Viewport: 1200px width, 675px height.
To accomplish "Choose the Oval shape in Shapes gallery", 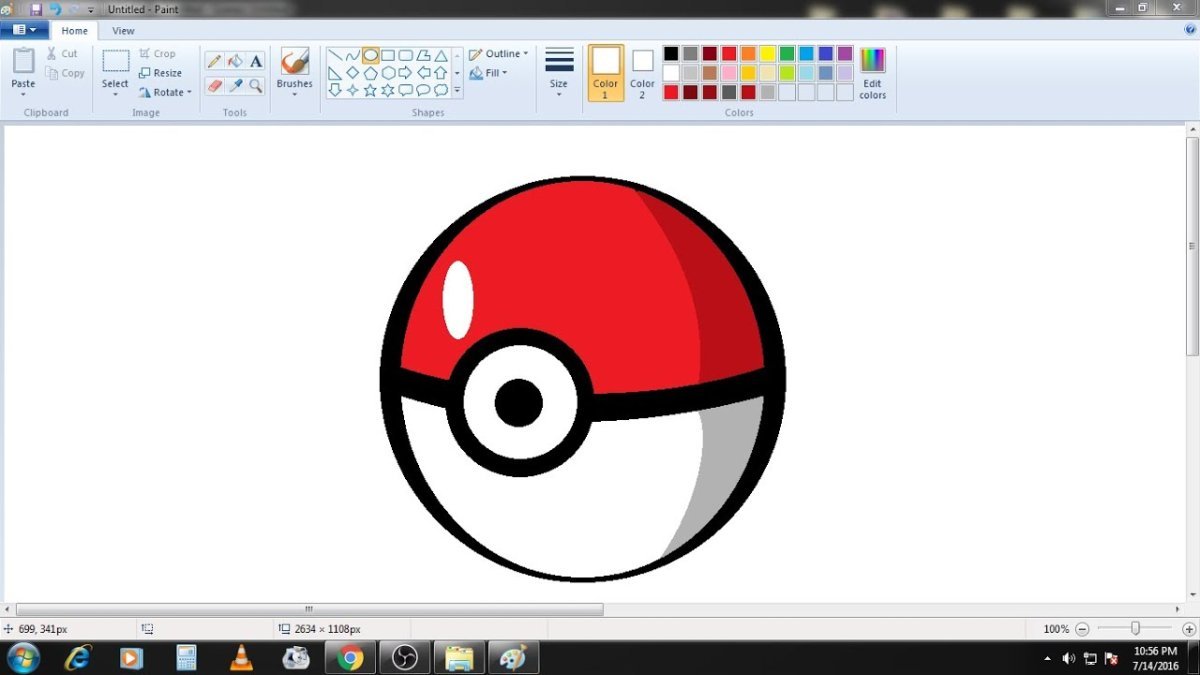I will click(370, 55).
